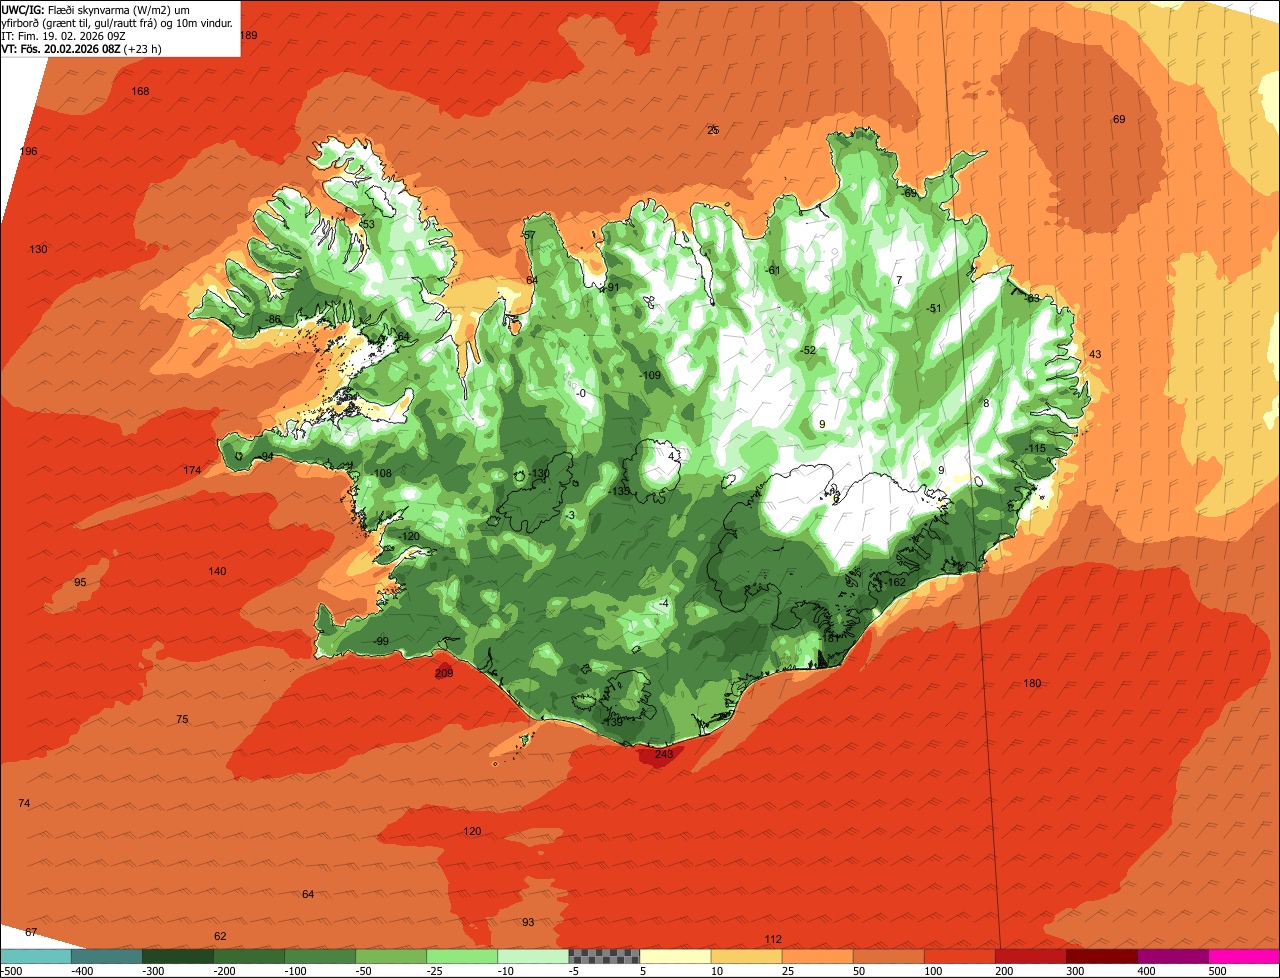Click the legend swatch between 25 and 50
Image resolution: width=1280 pixels, height=978 pixels.
(817, 956)
